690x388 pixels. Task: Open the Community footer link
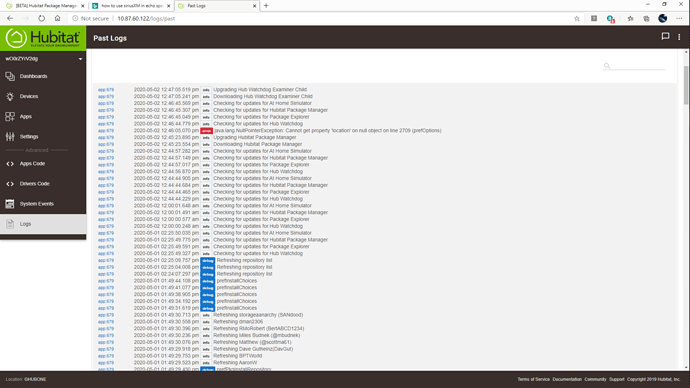595,379
